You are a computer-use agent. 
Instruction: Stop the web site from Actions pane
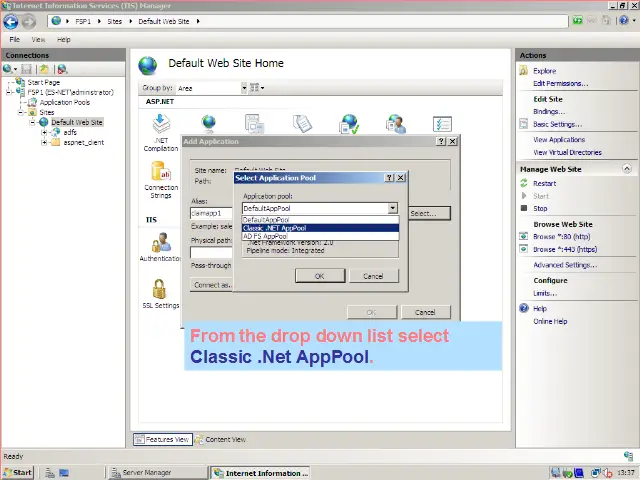pos(540,208)
